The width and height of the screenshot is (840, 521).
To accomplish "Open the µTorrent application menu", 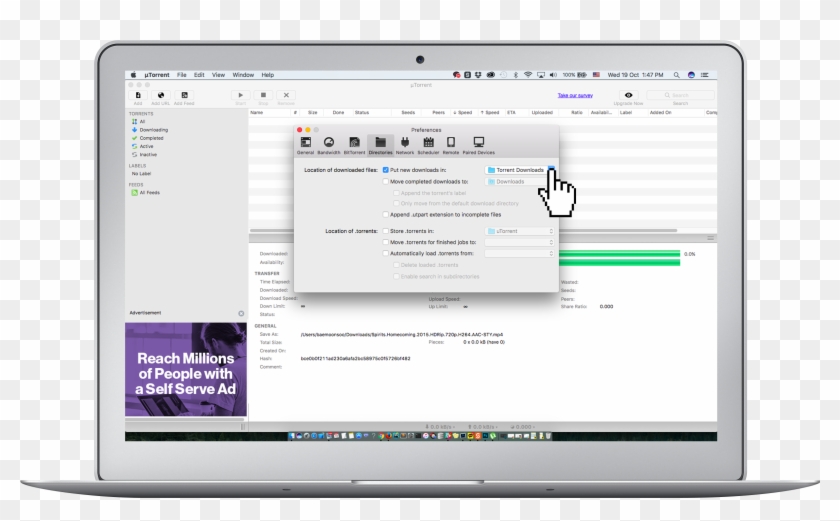I will 157,75.
